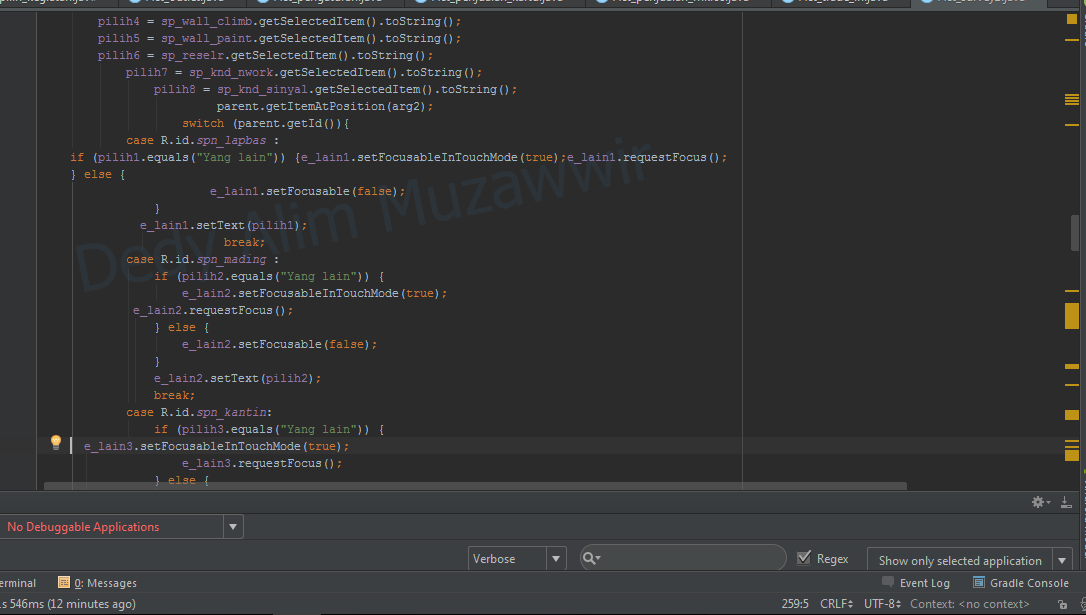The image size is (1086, 615).
Task: Click the 259:5 line position indicator
Action: click(795, 603)
